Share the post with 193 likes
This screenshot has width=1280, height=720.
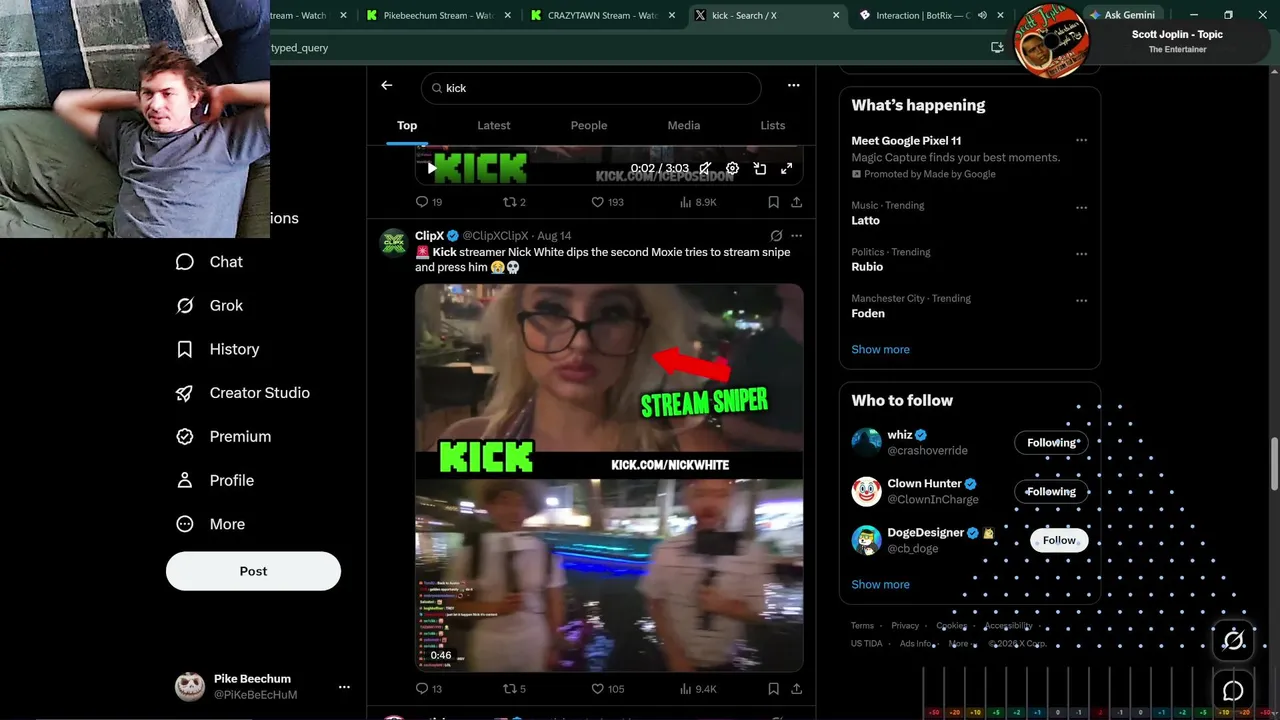click(797, 202)
